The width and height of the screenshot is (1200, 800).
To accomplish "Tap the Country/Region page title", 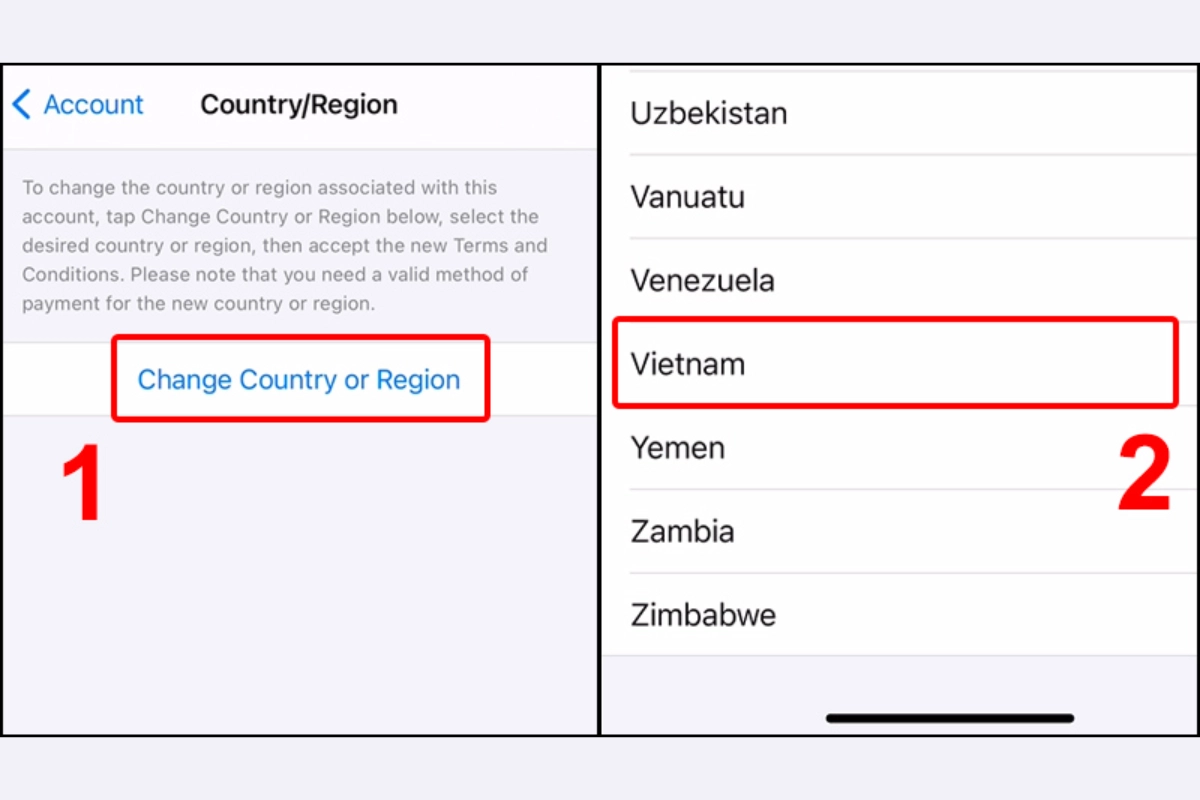I will tap(299, 104).
